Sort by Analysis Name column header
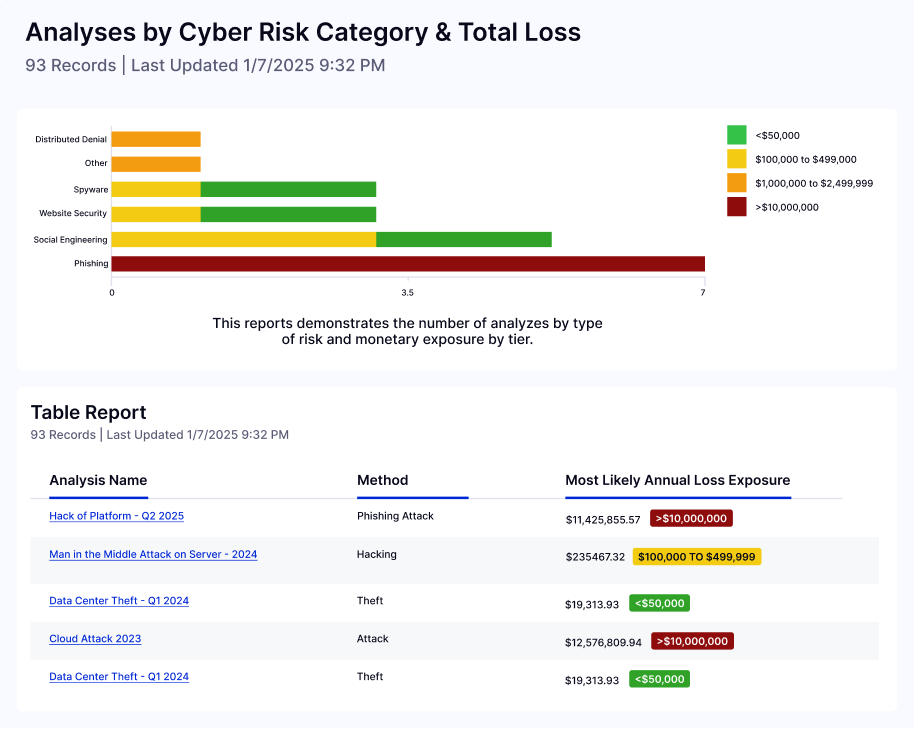The image size is (914, 729). coord(98,480)
